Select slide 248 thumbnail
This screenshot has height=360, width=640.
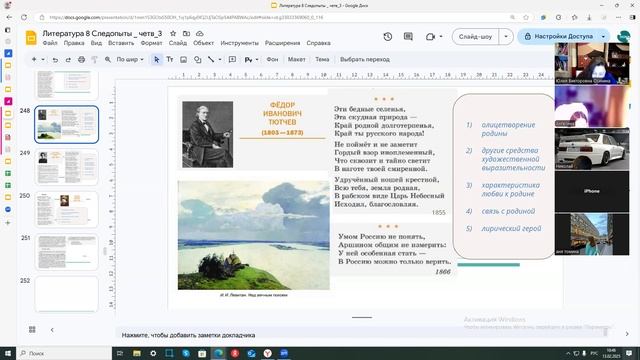pos(67,124)
